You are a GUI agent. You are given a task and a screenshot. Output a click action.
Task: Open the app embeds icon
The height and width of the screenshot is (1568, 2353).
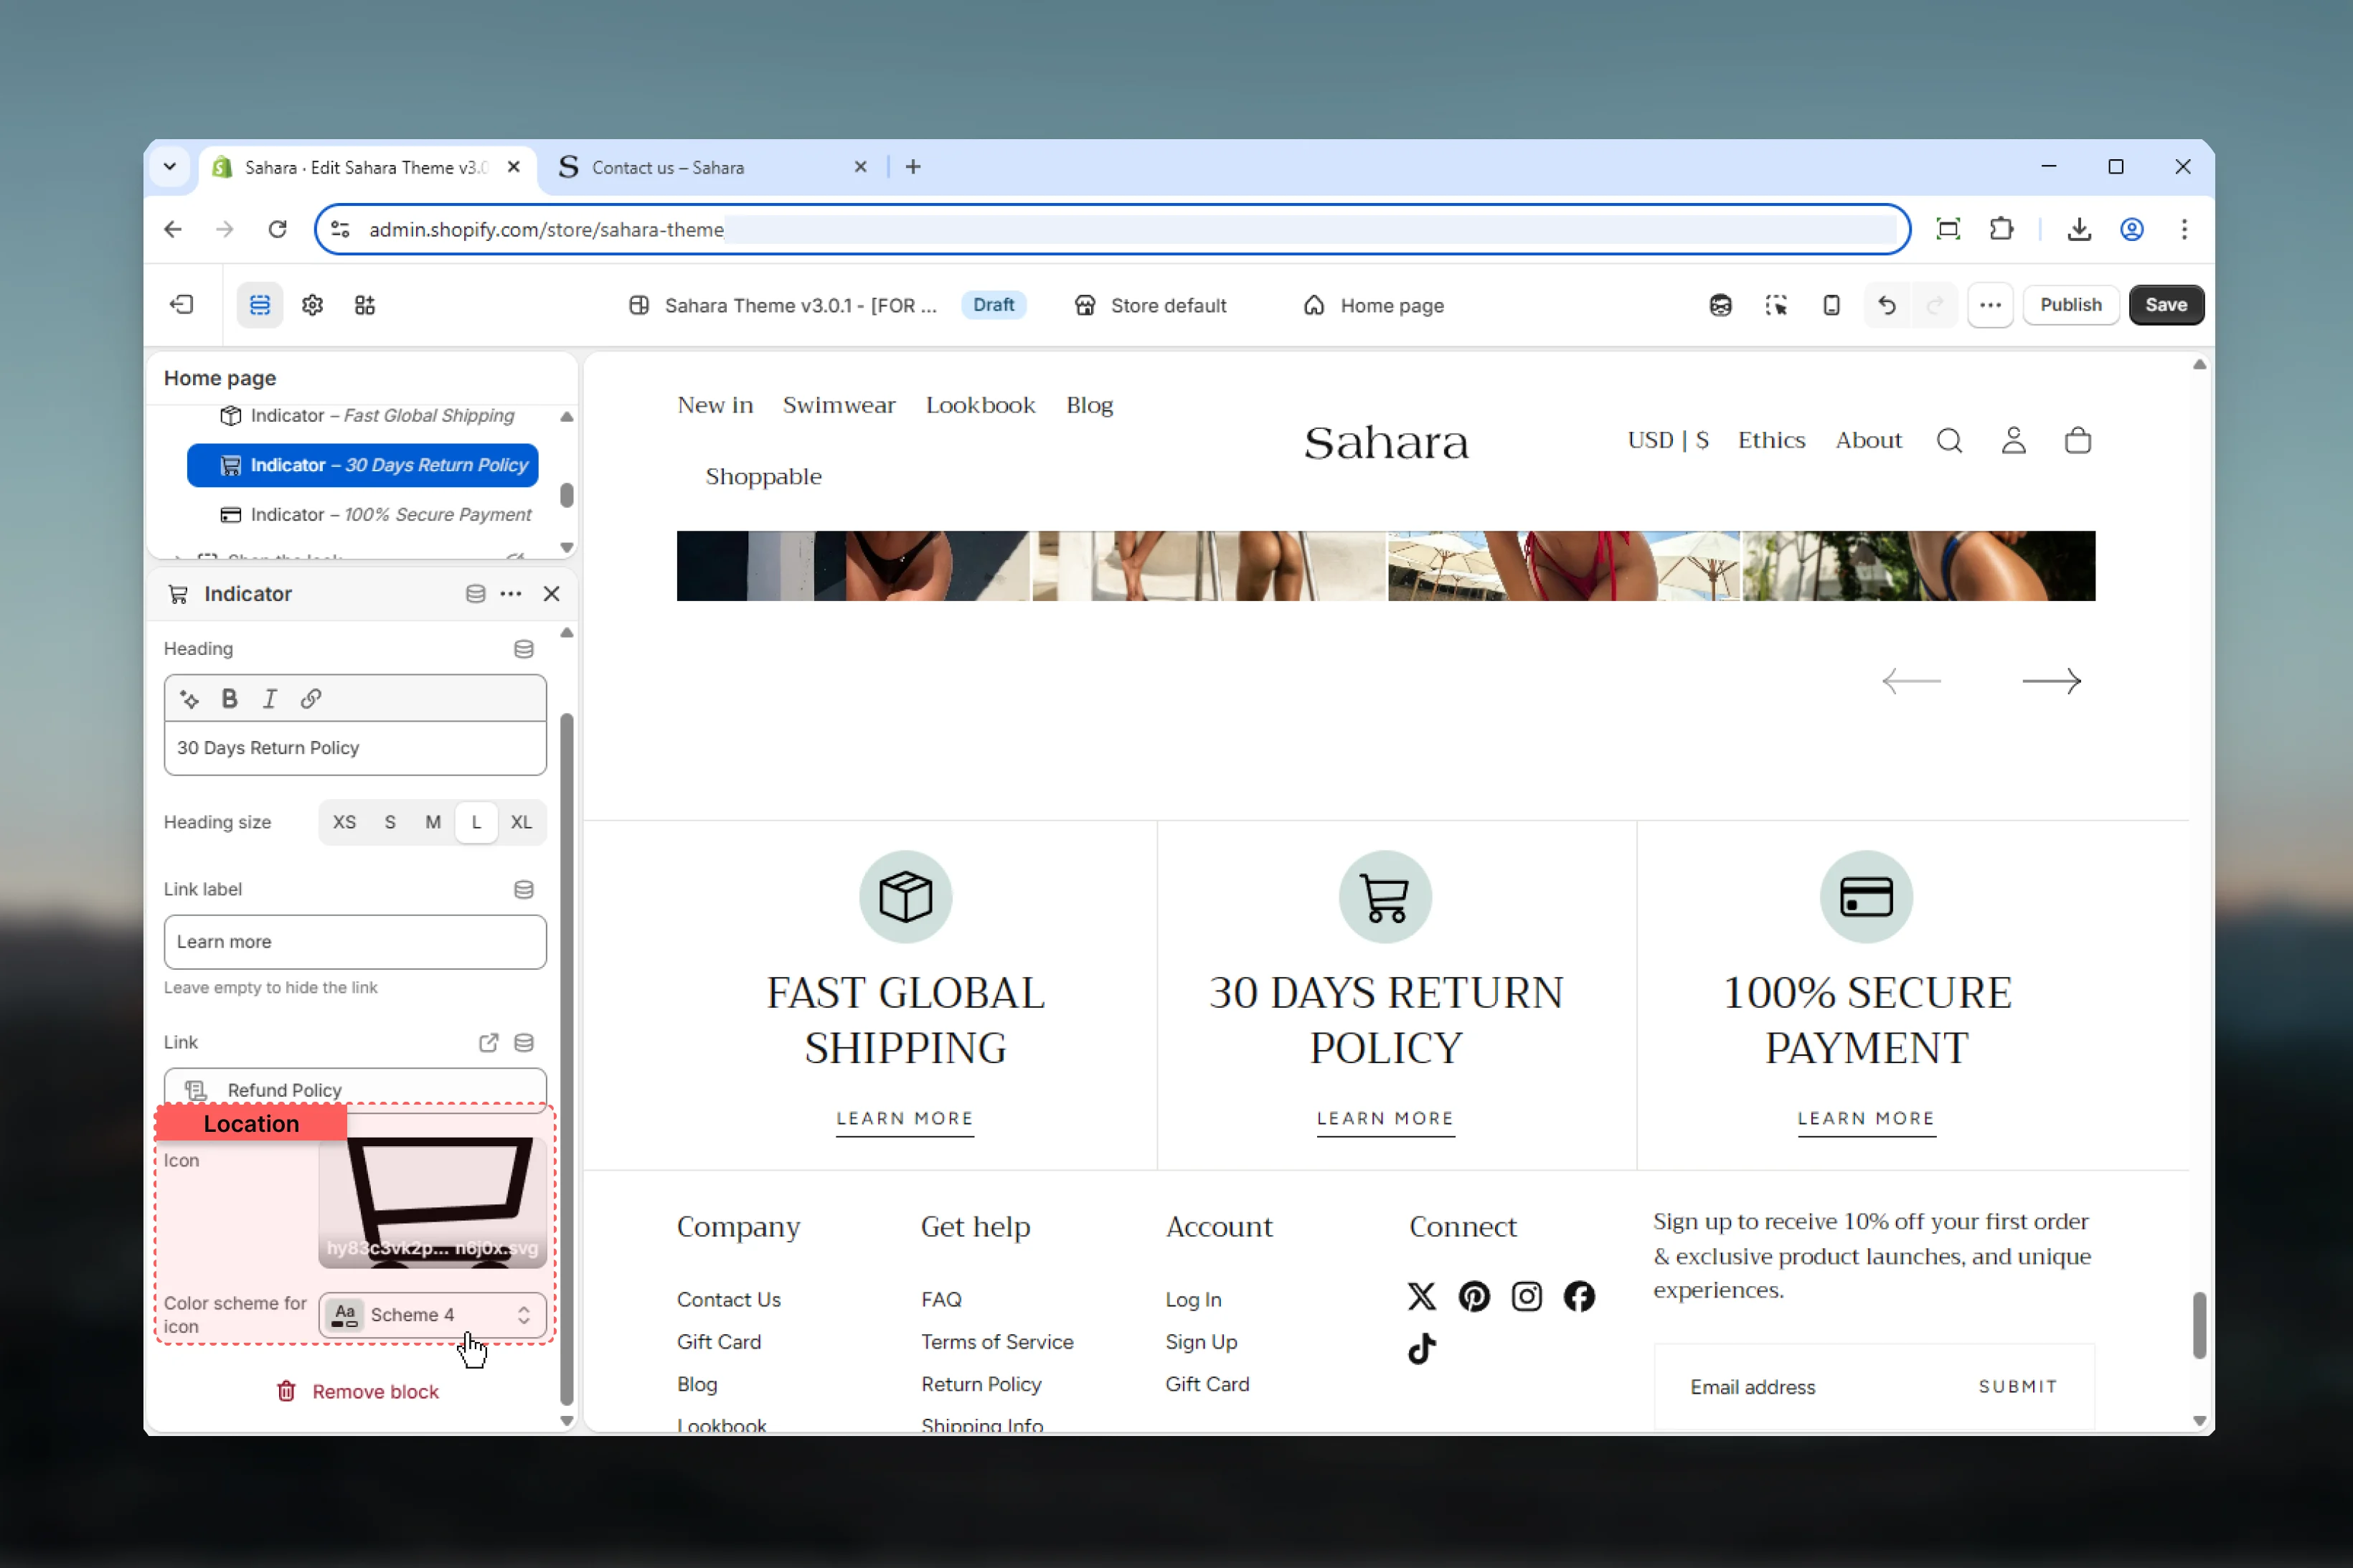click(x=365, y=305)
